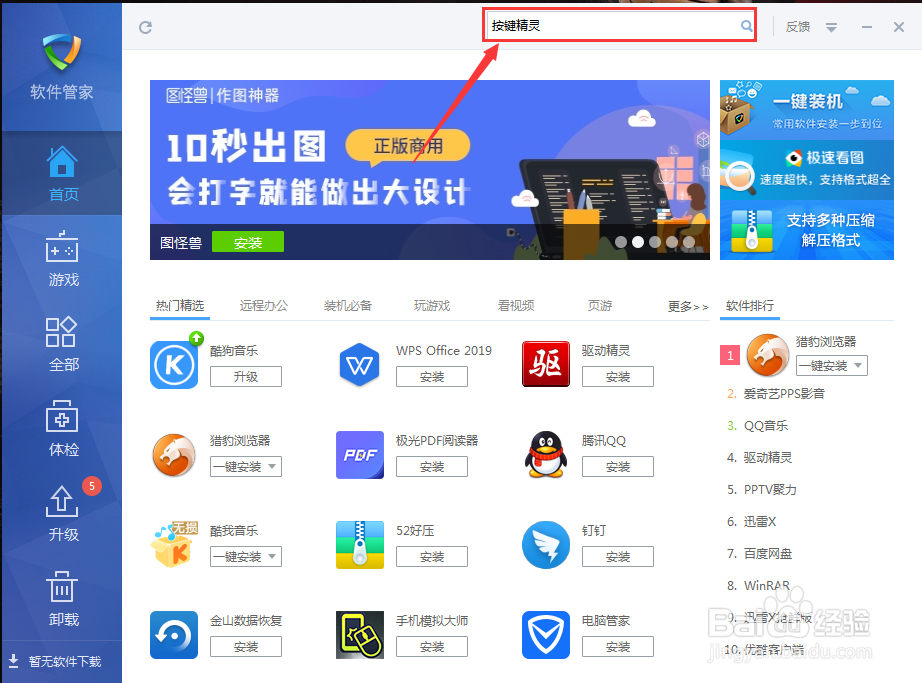Open the 卸载 uninstall section
This screenshot has height=683, width=922.
point(62,598)
